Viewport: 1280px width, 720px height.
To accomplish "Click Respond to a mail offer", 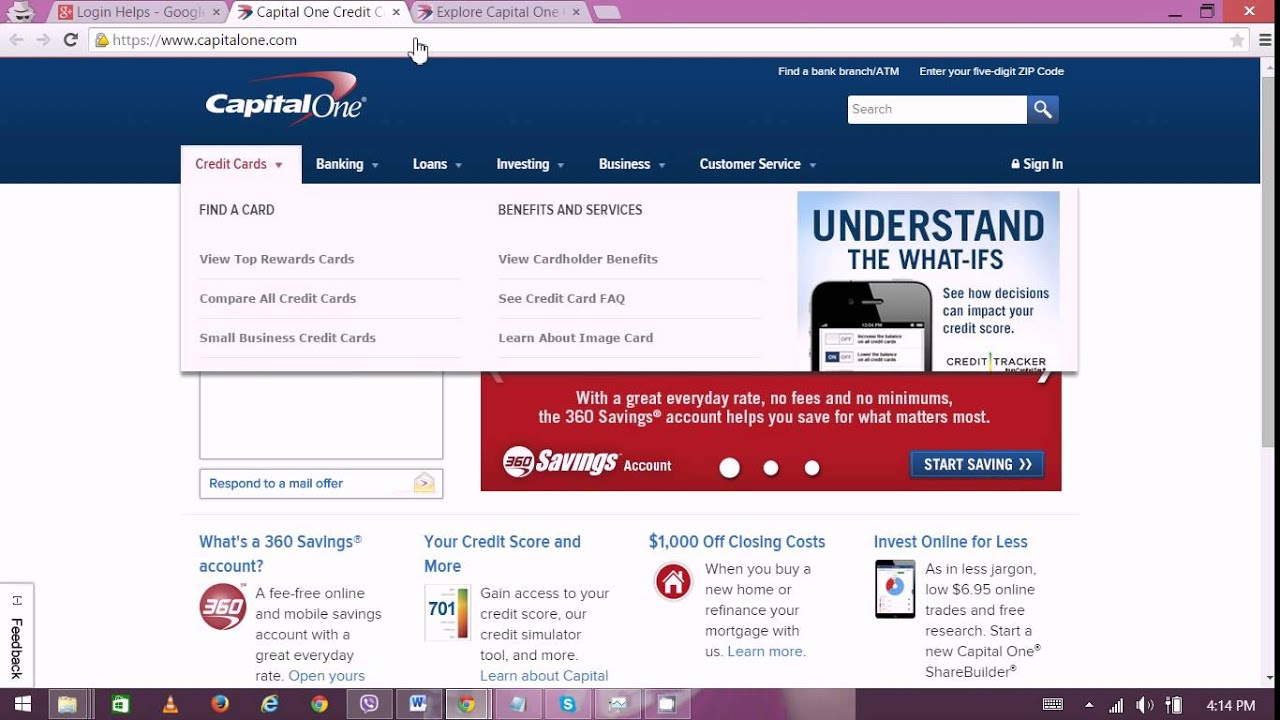I will click(x=321, y=483).
